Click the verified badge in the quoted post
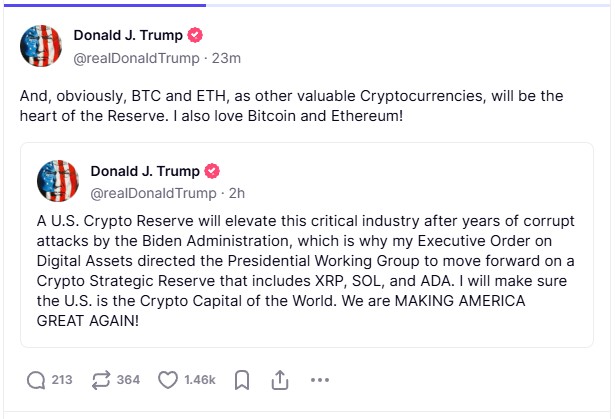615x419 pixels. click(212, 171)
